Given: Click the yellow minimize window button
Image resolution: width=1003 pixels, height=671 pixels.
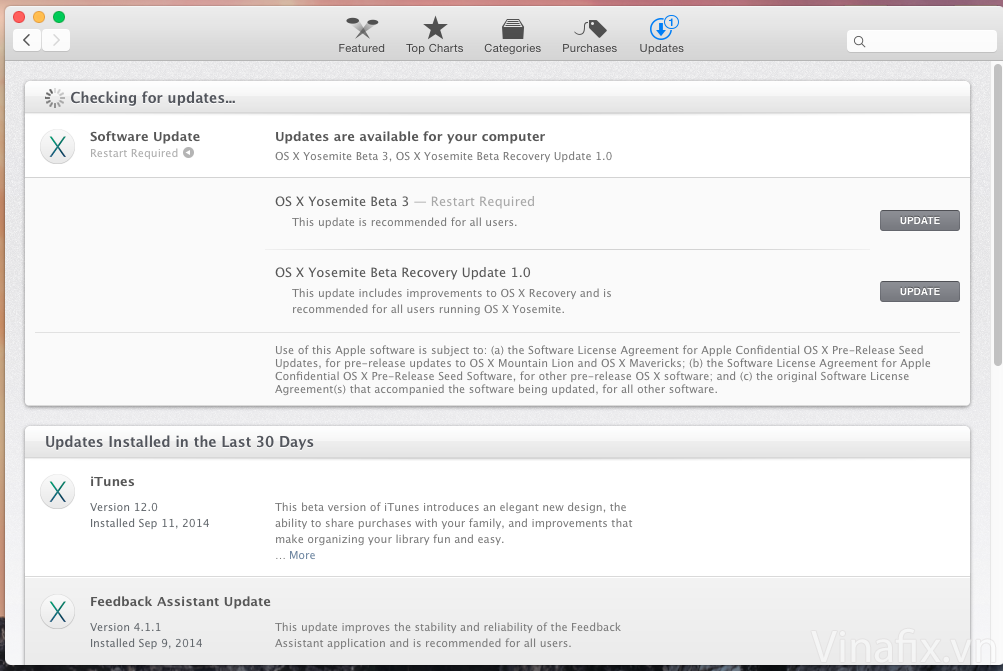Looking at the screenshot, I should tap(39, 17).
